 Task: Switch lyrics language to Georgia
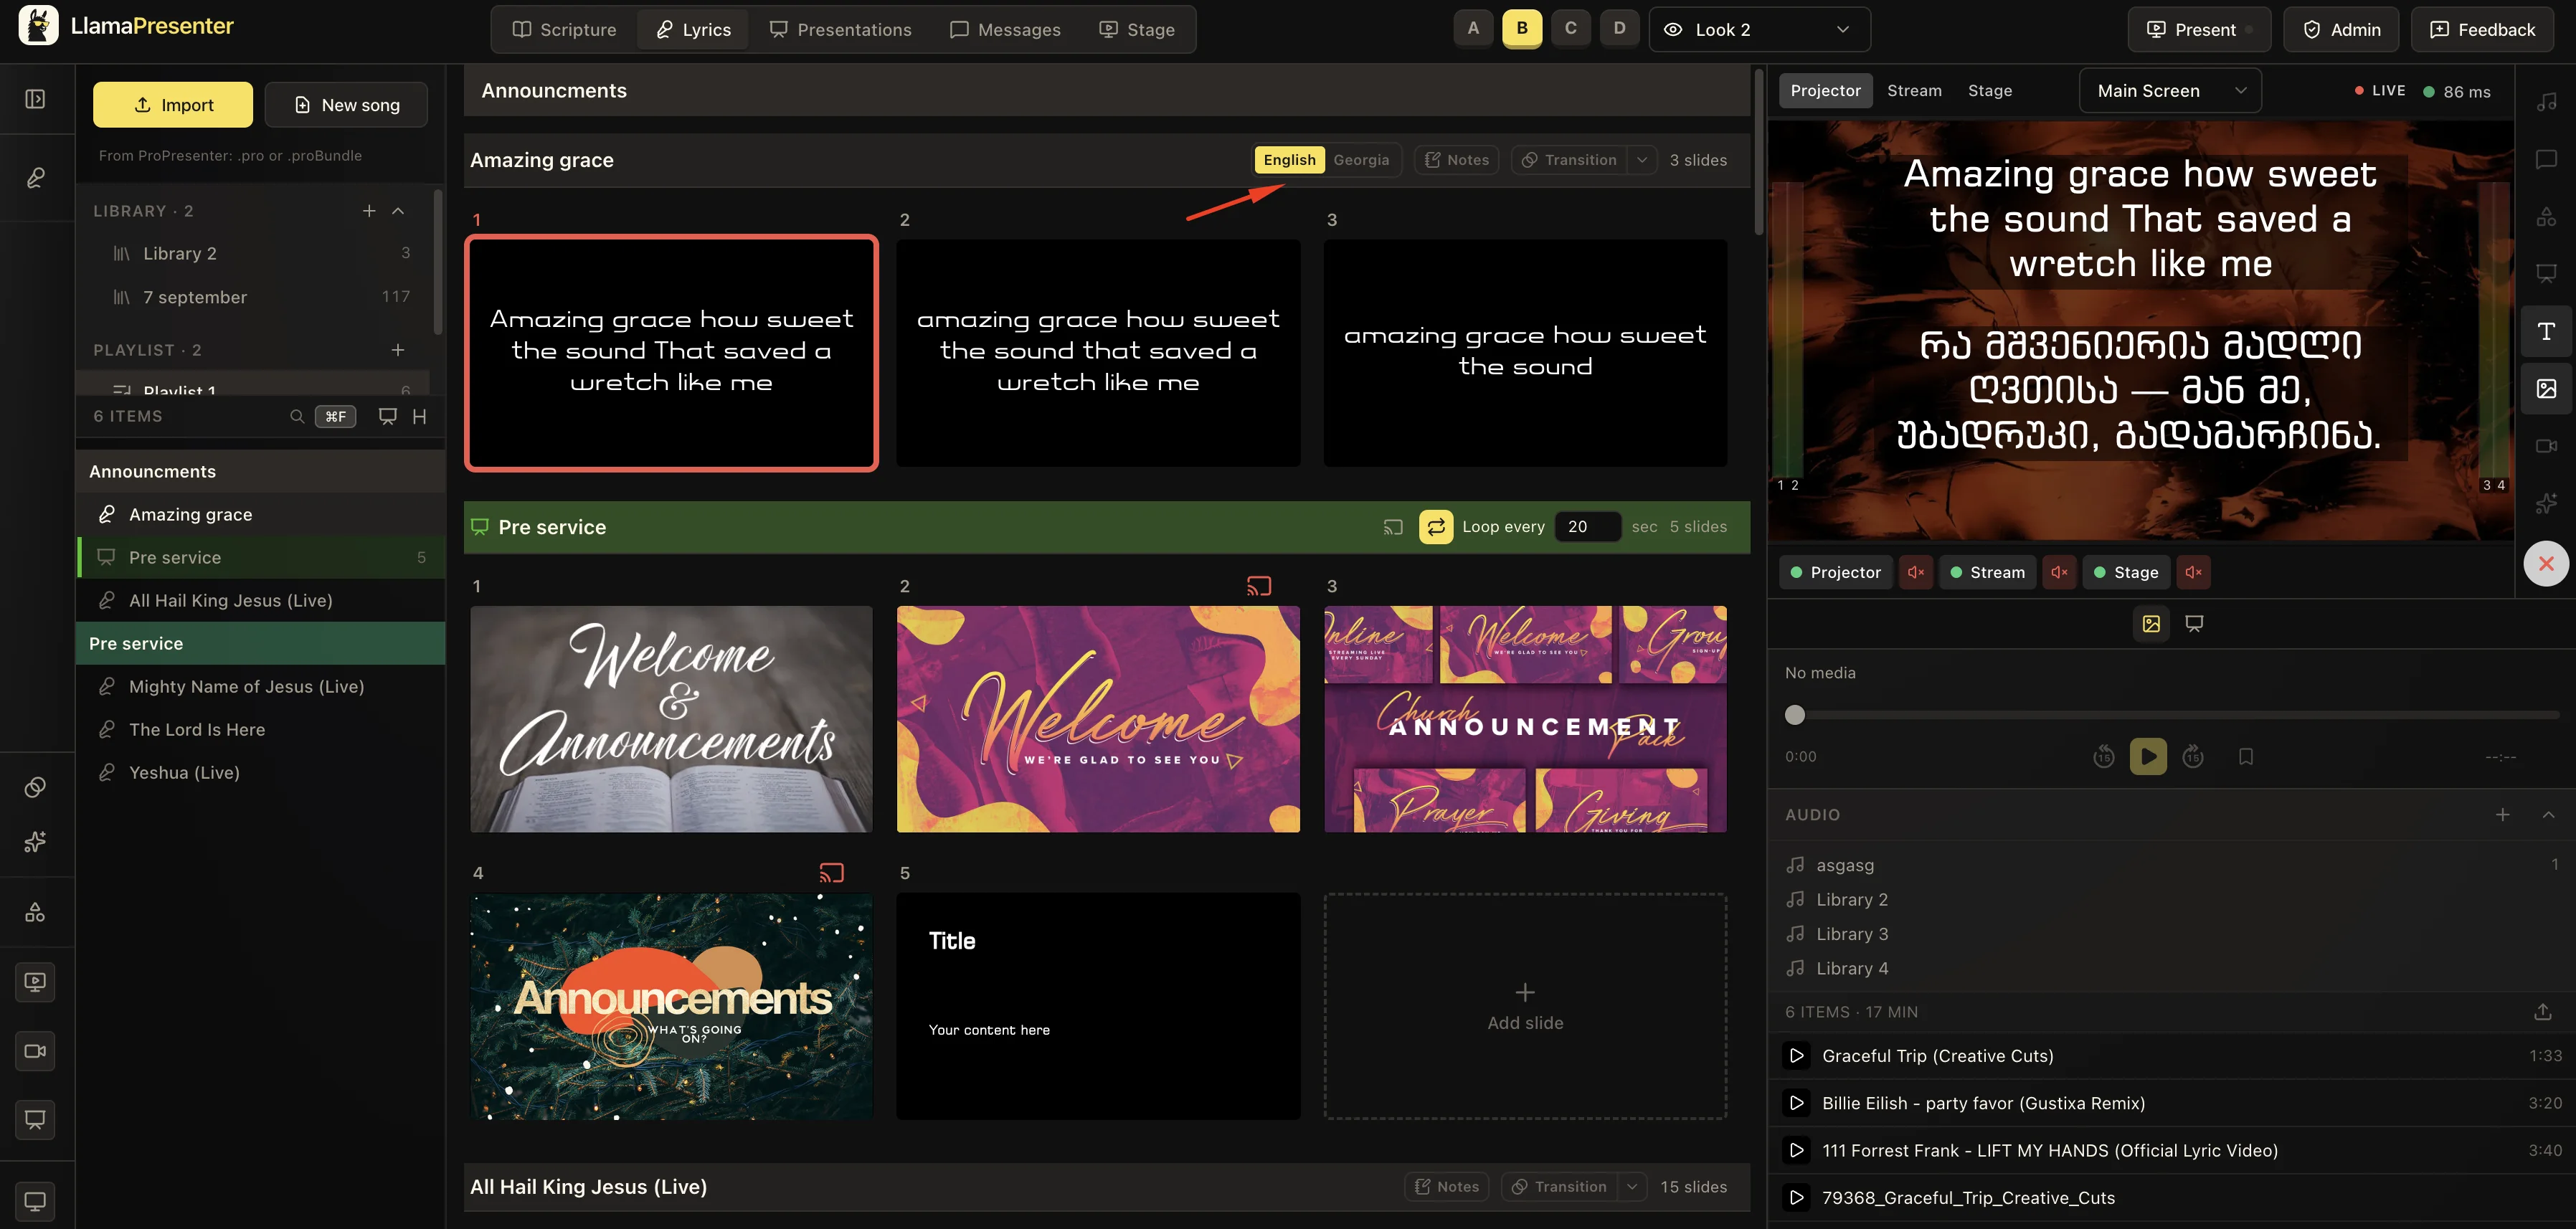point(1361,160)
